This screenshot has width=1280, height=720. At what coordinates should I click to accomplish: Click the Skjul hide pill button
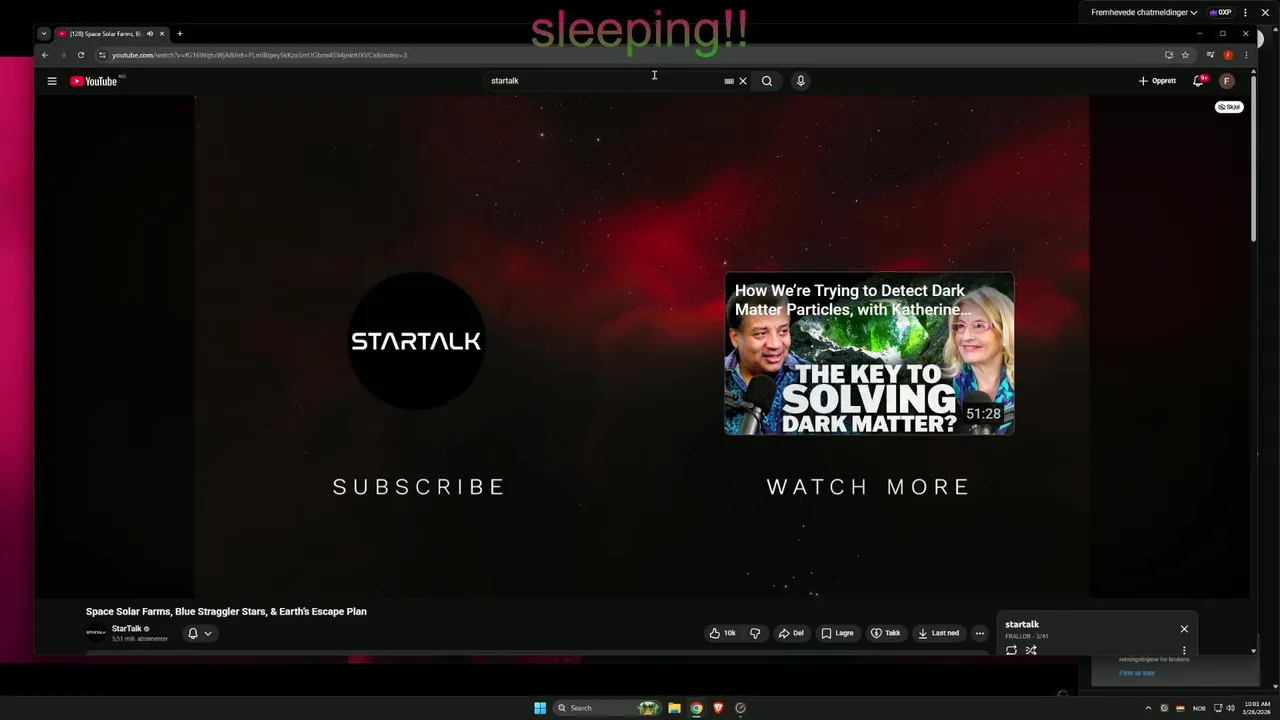(1229, 107)
